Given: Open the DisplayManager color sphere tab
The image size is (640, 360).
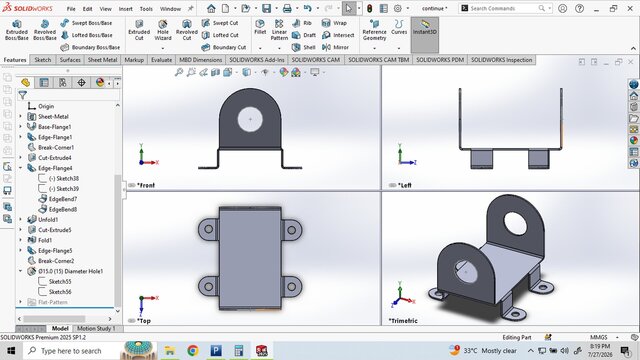Looking at the screenshot, I should pos(100,82).
